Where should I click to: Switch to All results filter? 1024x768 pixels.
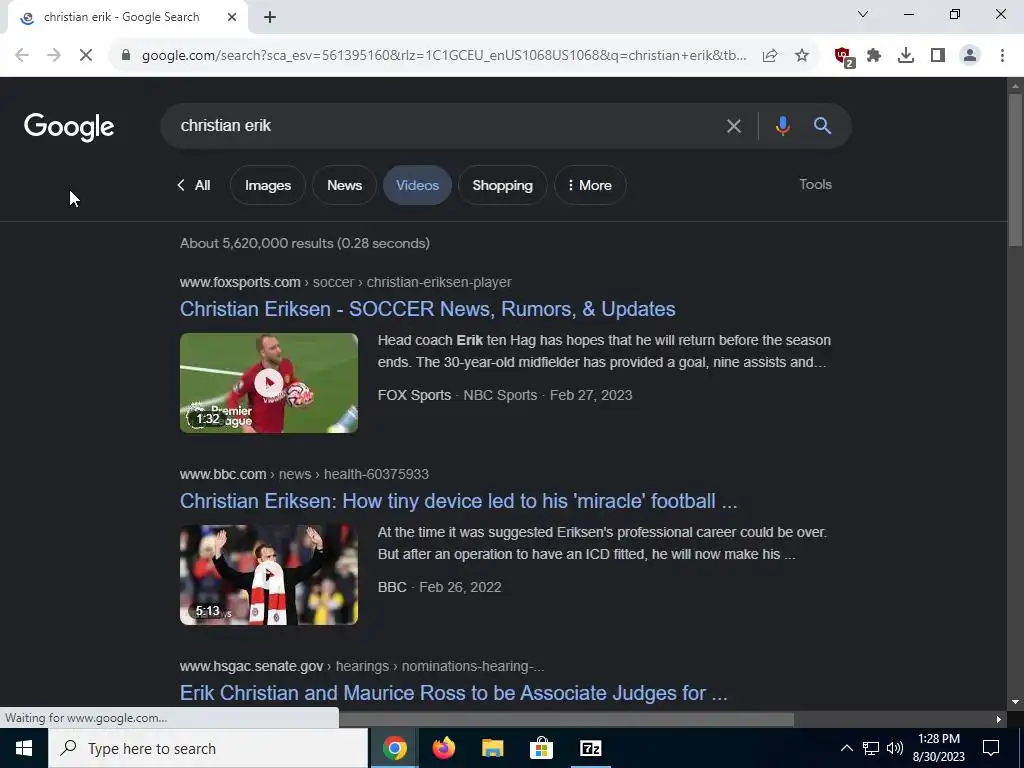[x=193, y=185]
